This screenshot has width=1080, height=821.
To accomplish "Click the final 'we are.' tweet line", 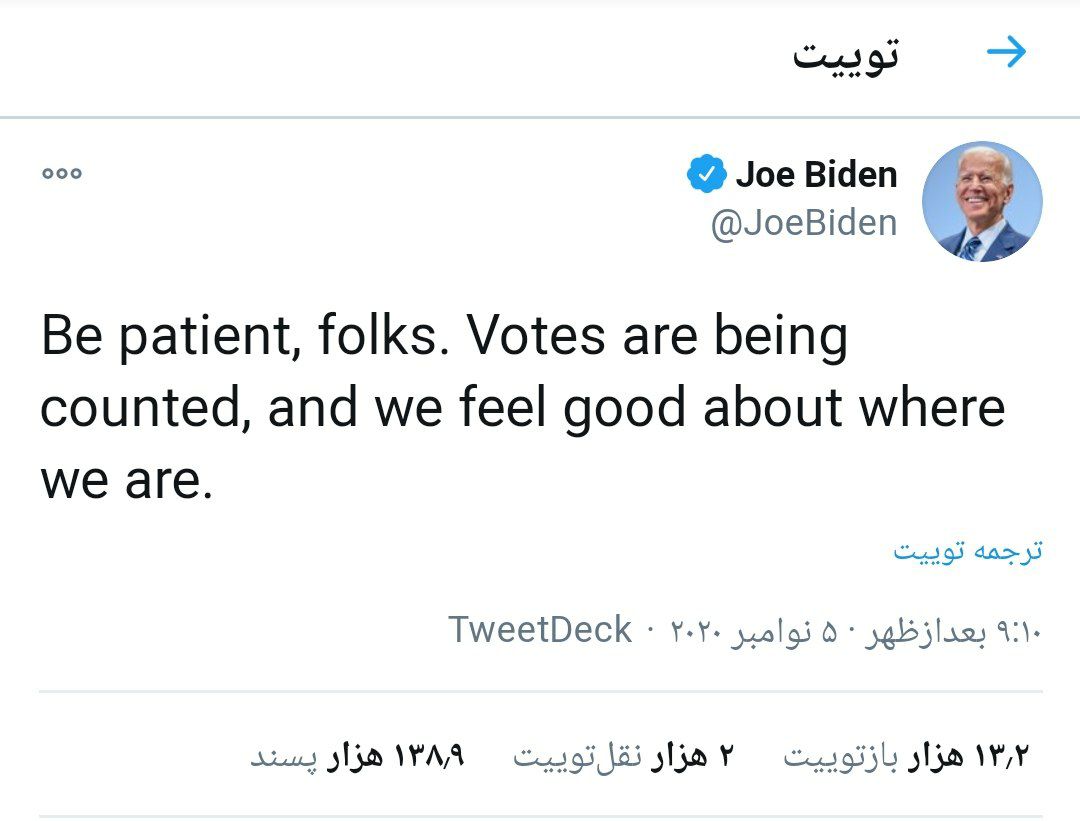I will [x=127, y=480].
